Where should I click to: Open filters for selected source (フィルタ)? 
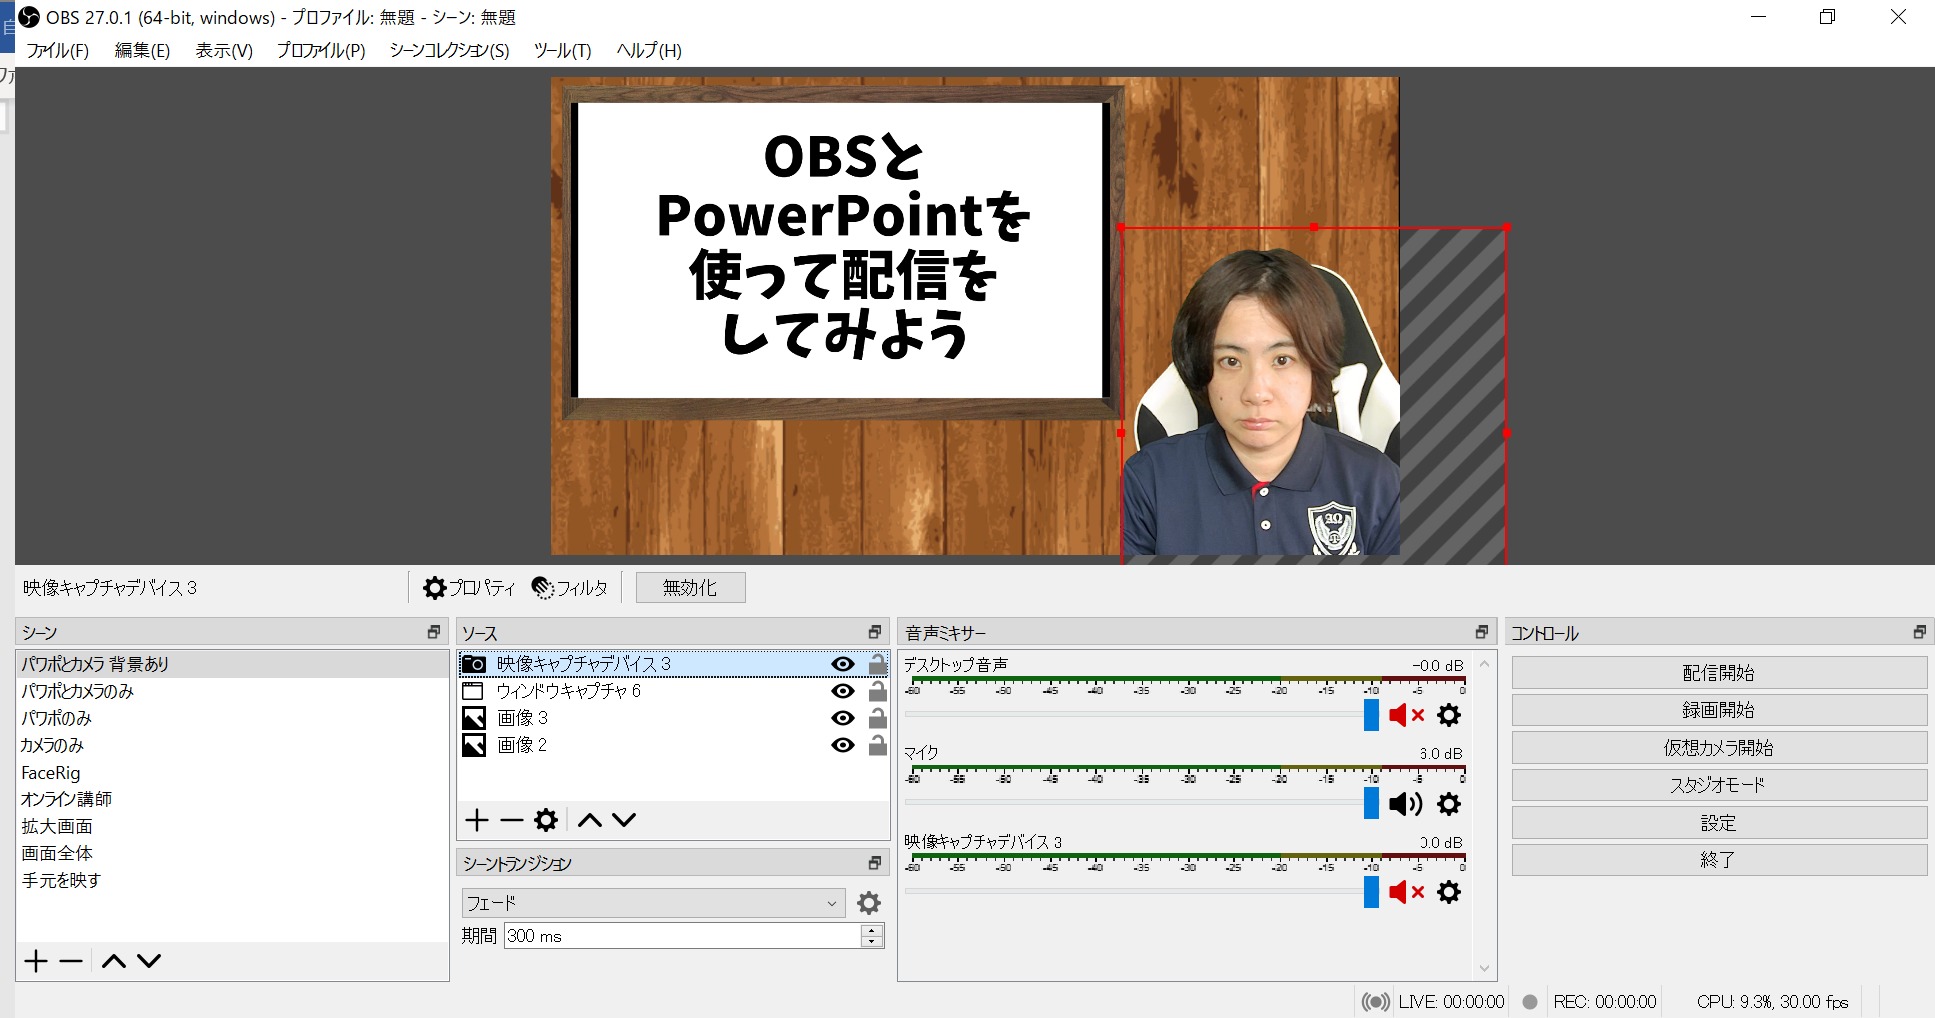pyautogui.click(x=570, y=588)
